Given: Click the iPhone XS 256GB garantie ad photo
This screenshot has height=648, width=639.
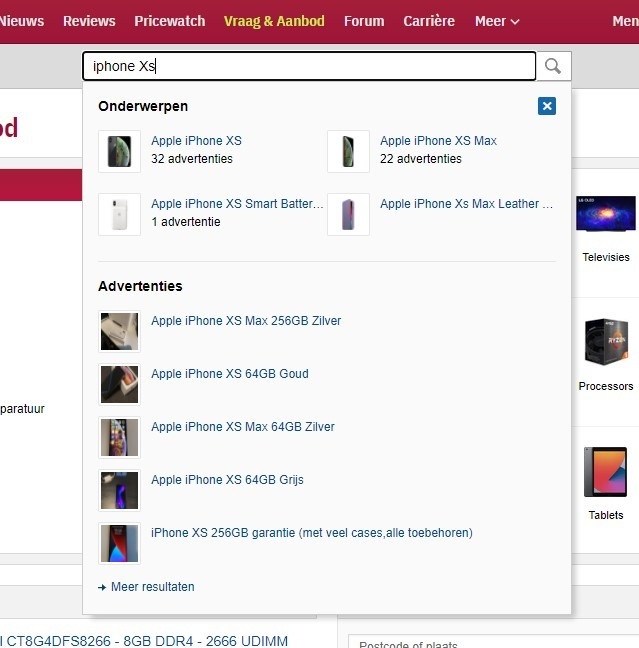Looking at the screenshot, I should pyautogui.click(x=119, y=543).
